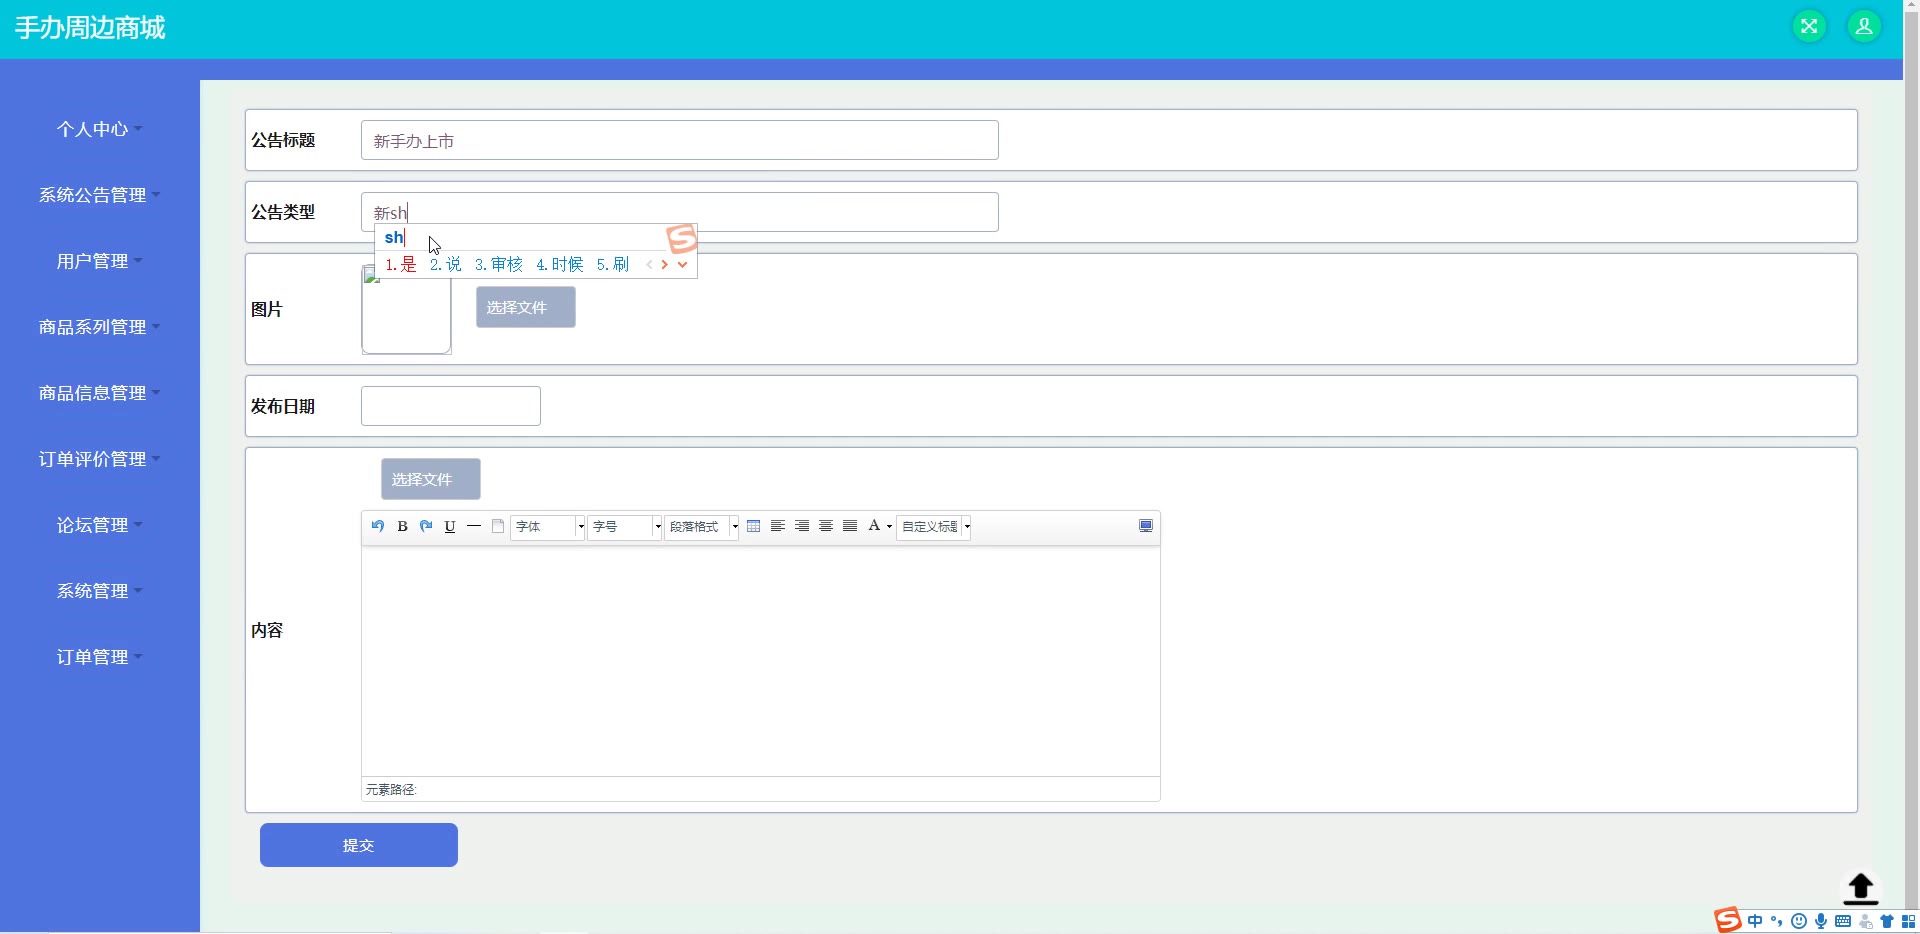The width and height of the screenshot is (1920, 934).
Task: Open the 段落格式 paragraph format dropdown
Action: 702,526
